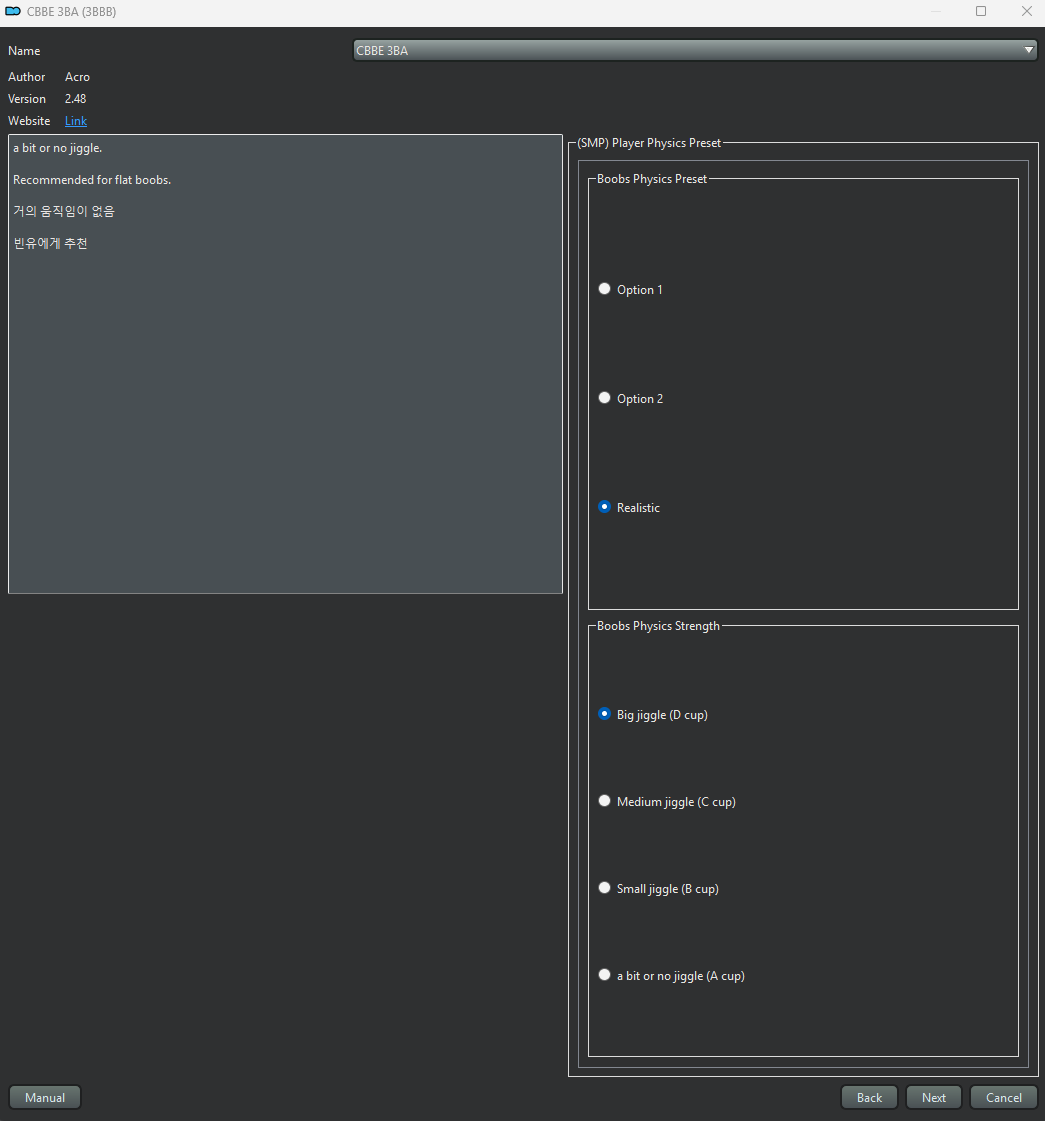
Task: Click the Boobs Physics Preset group title
Action: (652, 179)
